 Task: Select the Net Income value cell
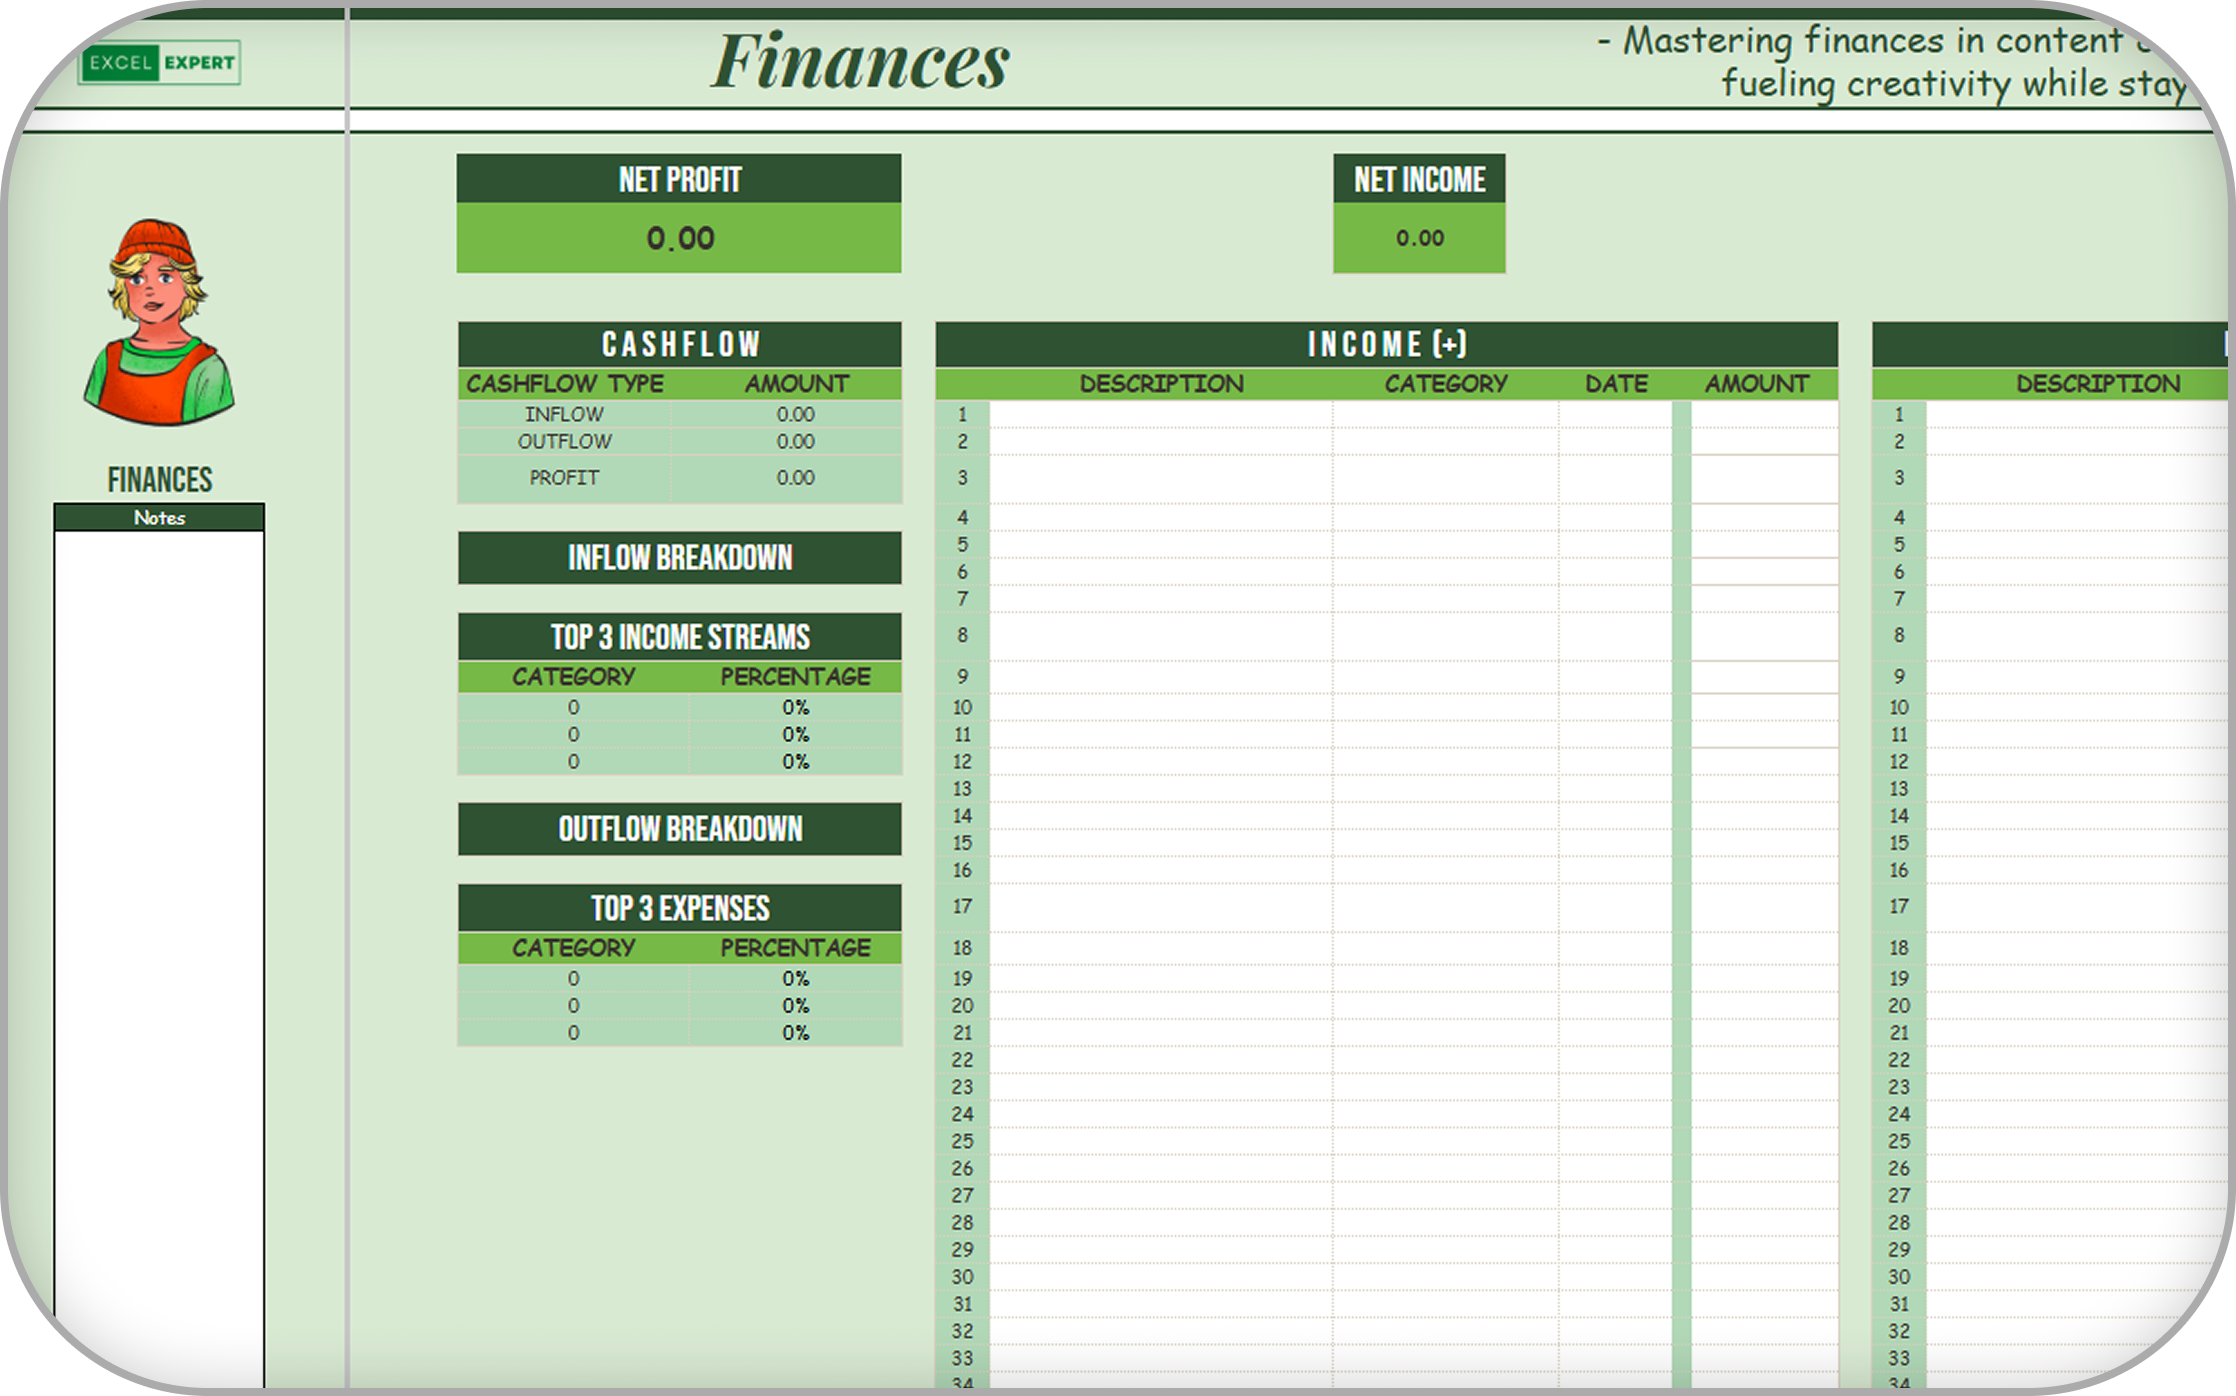tap(1418, 238)
